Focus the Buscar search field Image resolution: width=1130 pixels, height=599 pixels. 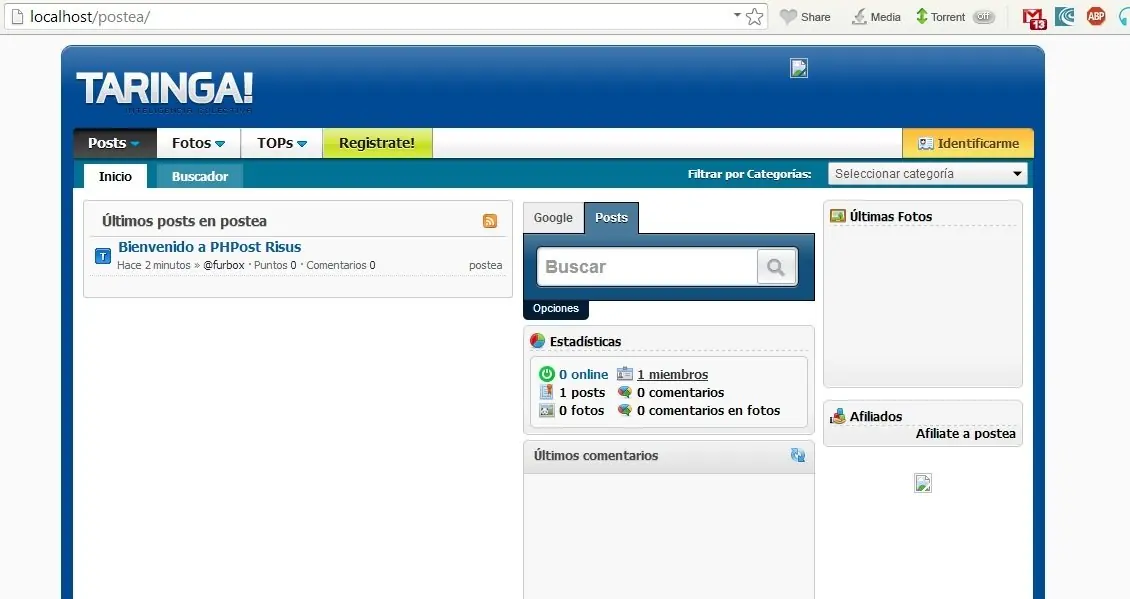click(647, 267)
